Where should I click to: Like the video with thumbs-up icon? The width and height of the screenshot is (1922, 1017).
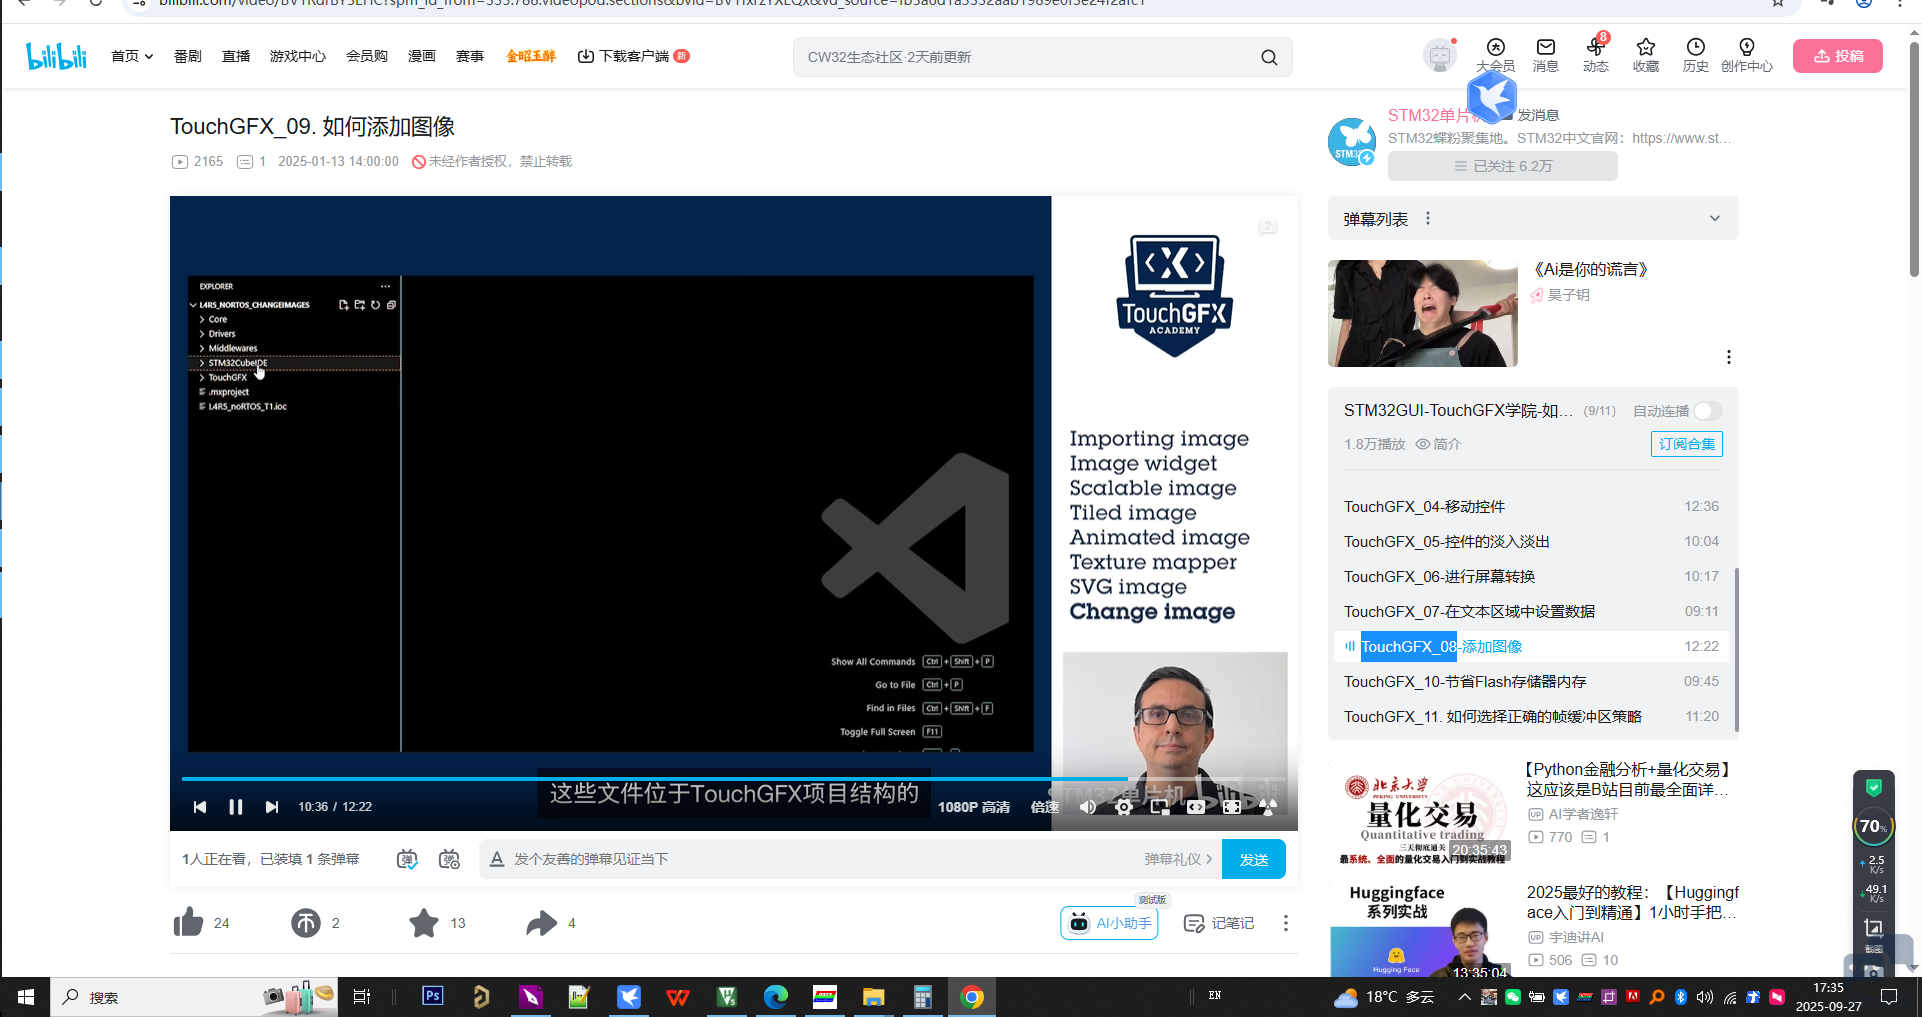tap(188, 923)
